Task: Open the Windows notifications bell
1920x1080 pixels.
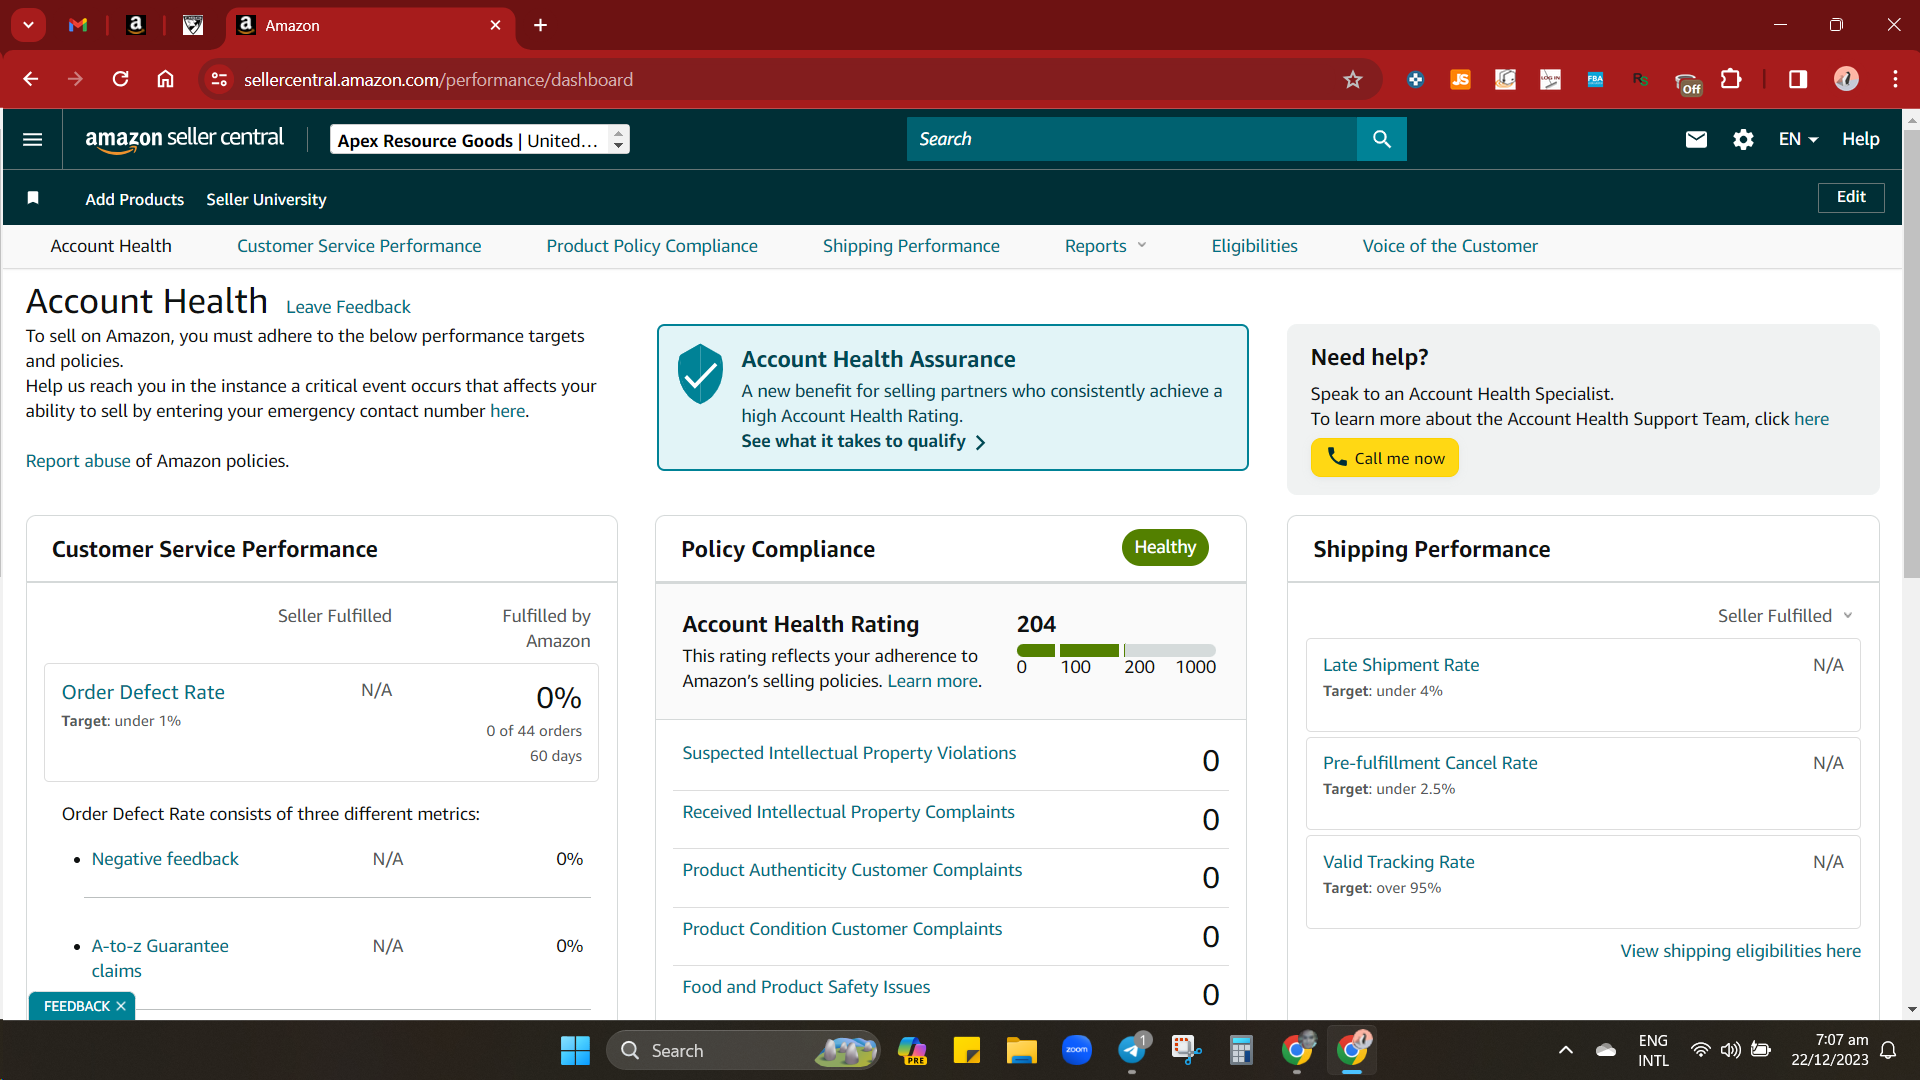Action: pos(1888,1050)
